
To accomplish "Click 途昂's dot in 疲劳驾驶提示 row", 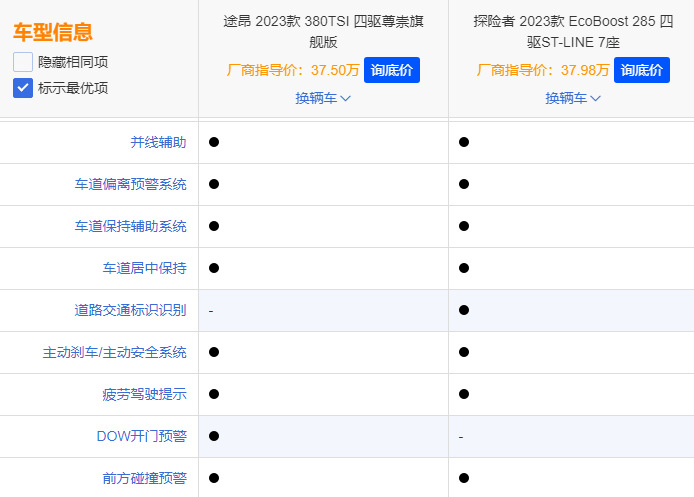I will (214, 394).
